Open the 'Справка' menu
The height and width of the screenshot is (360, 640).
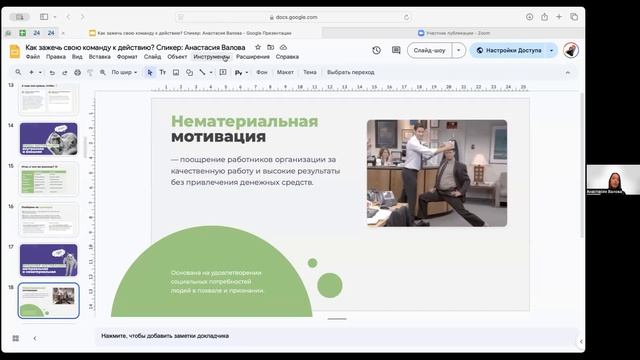coord(287,57)
